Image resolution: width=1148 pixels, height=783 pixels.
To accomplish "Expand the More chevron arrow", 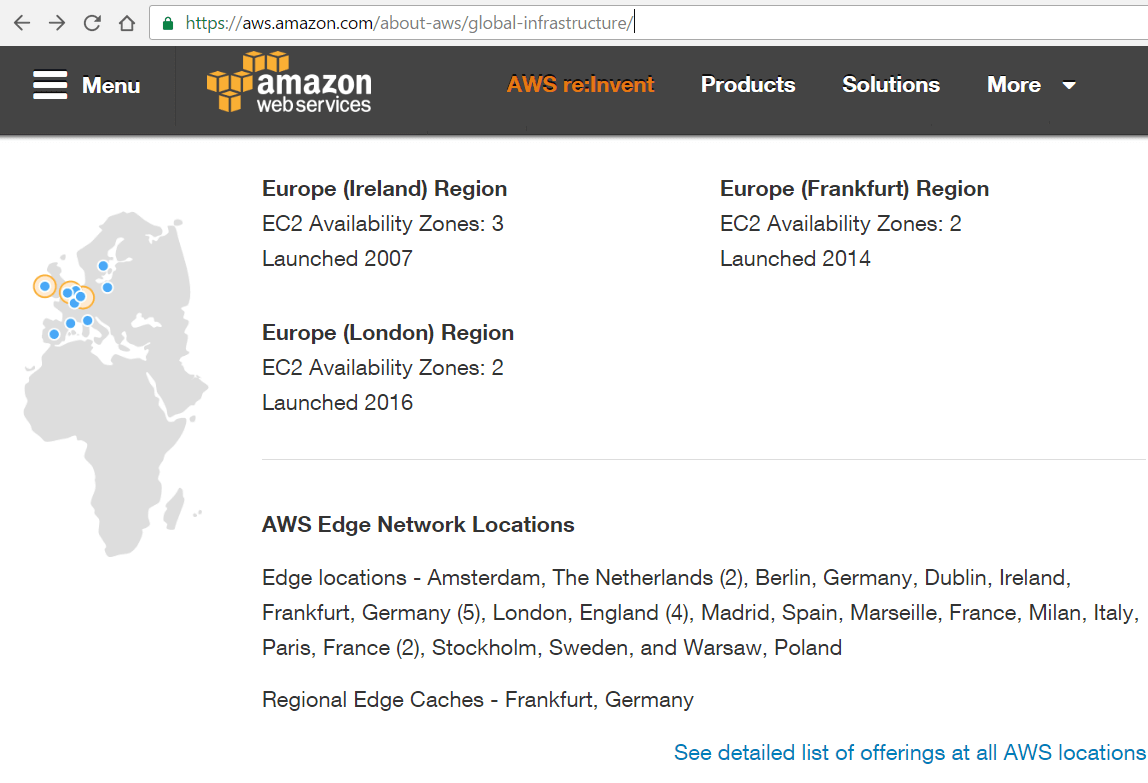I will coord(1068,87).
